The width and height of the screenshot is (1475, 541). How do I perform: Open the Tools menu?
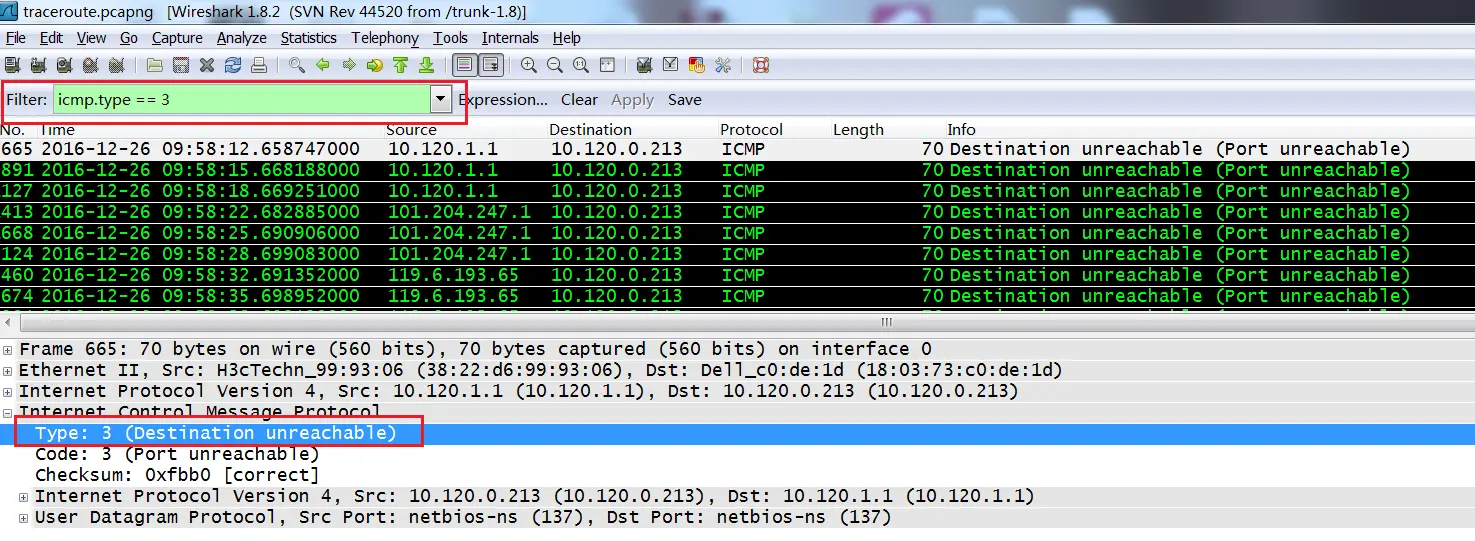tap(450, 38)
